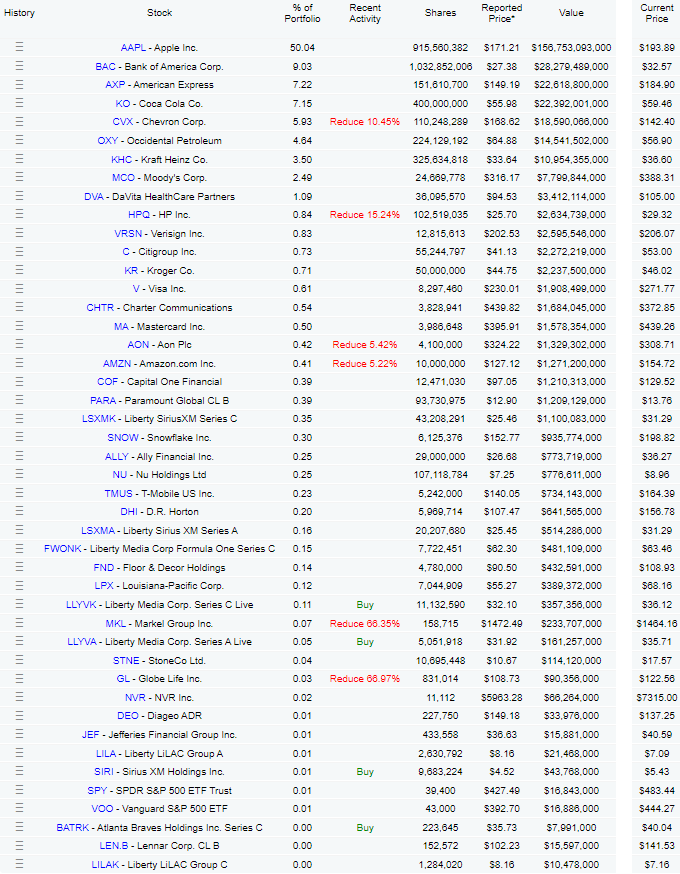Open history icon for Visa Inc. row
Image resolution: width=680 pixels, height=874 pixels.
pos(20,289)
